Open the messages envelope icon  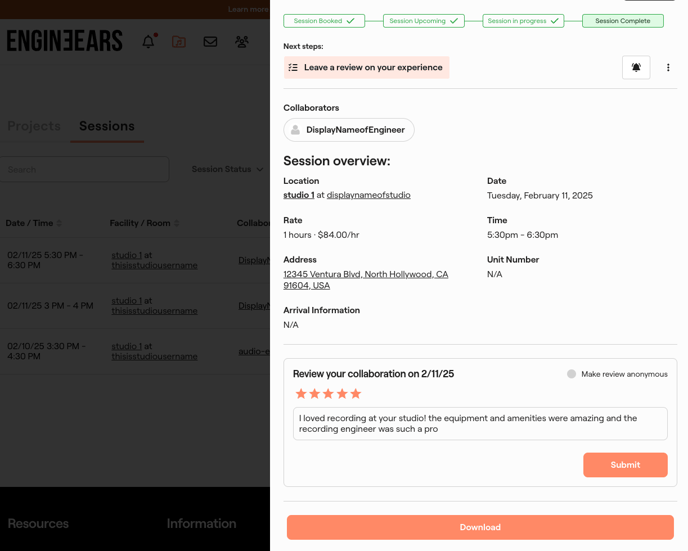click(x=210, y=42)
